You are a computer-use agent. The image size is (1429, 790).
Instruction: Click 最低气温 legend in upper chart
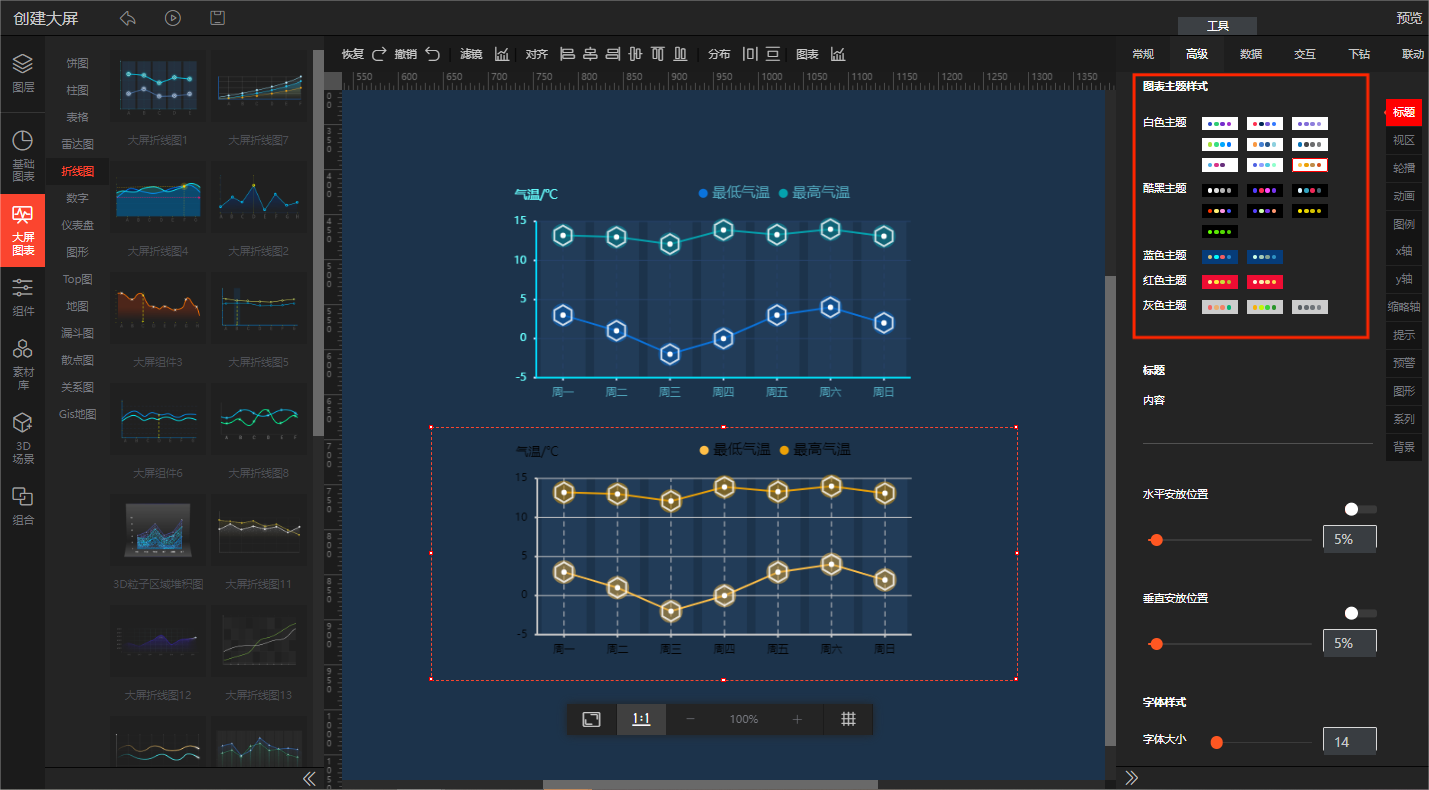(734, 193)
